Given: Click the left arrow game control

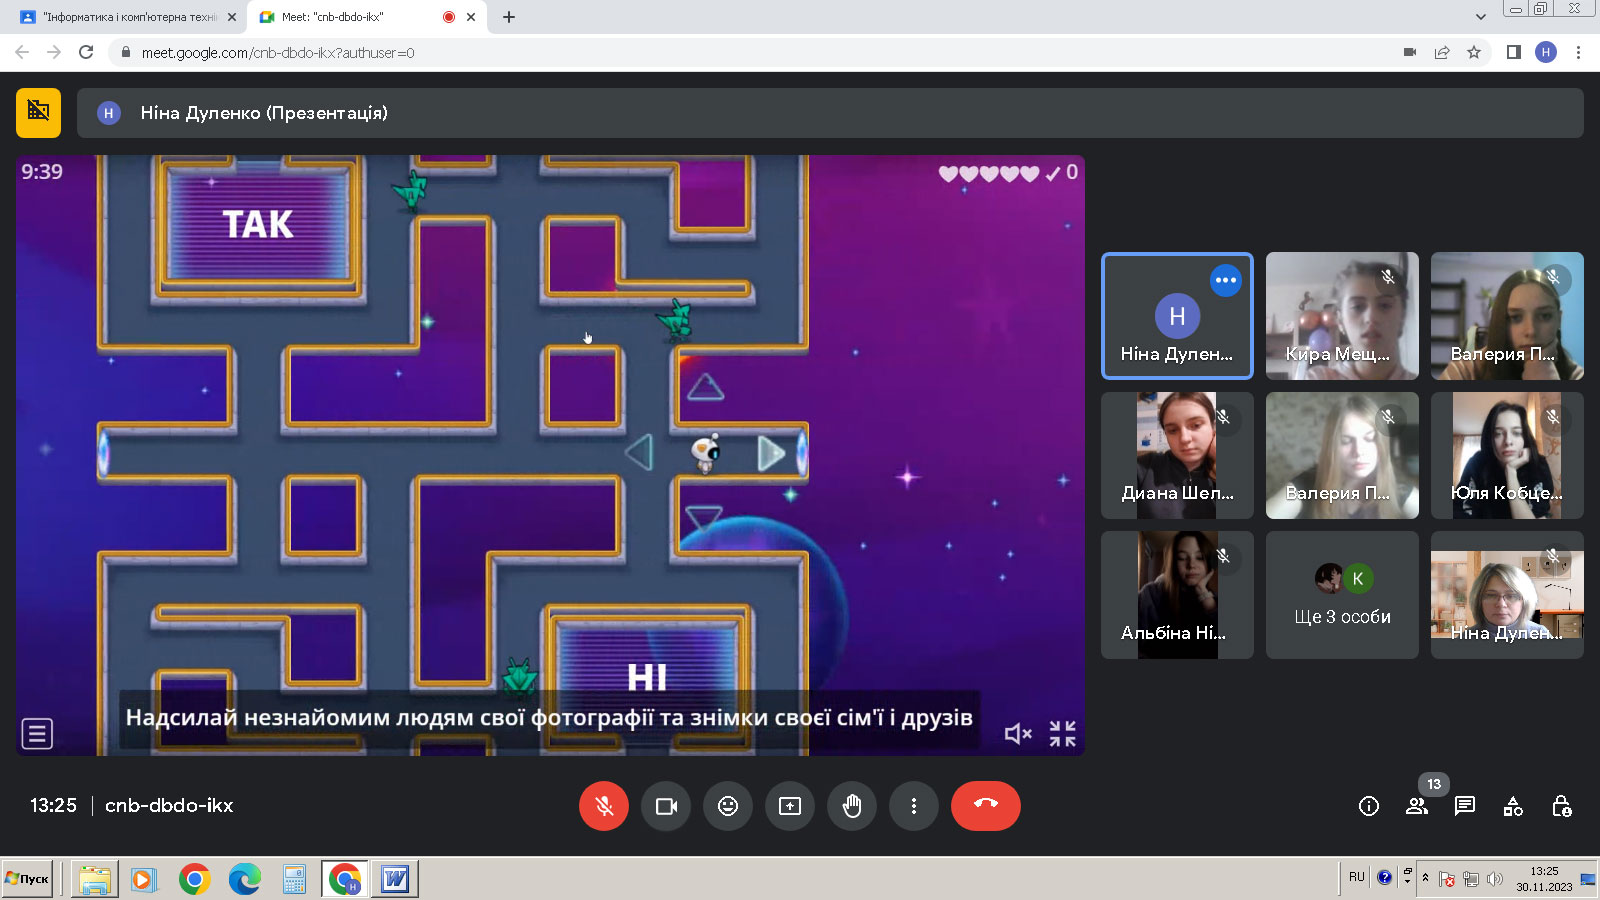Looking at the screenshot, I should click(x=639, y=452).
